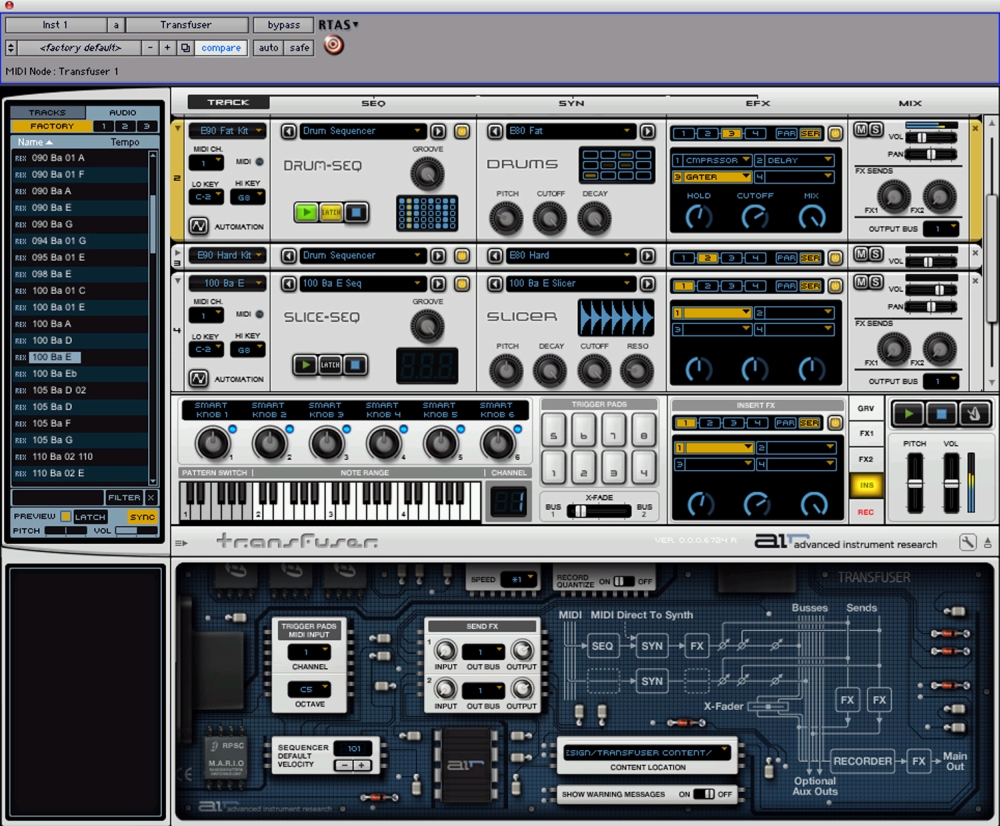
Task: Open the DELAY effect slot dropdown
Action: (794, 160)
